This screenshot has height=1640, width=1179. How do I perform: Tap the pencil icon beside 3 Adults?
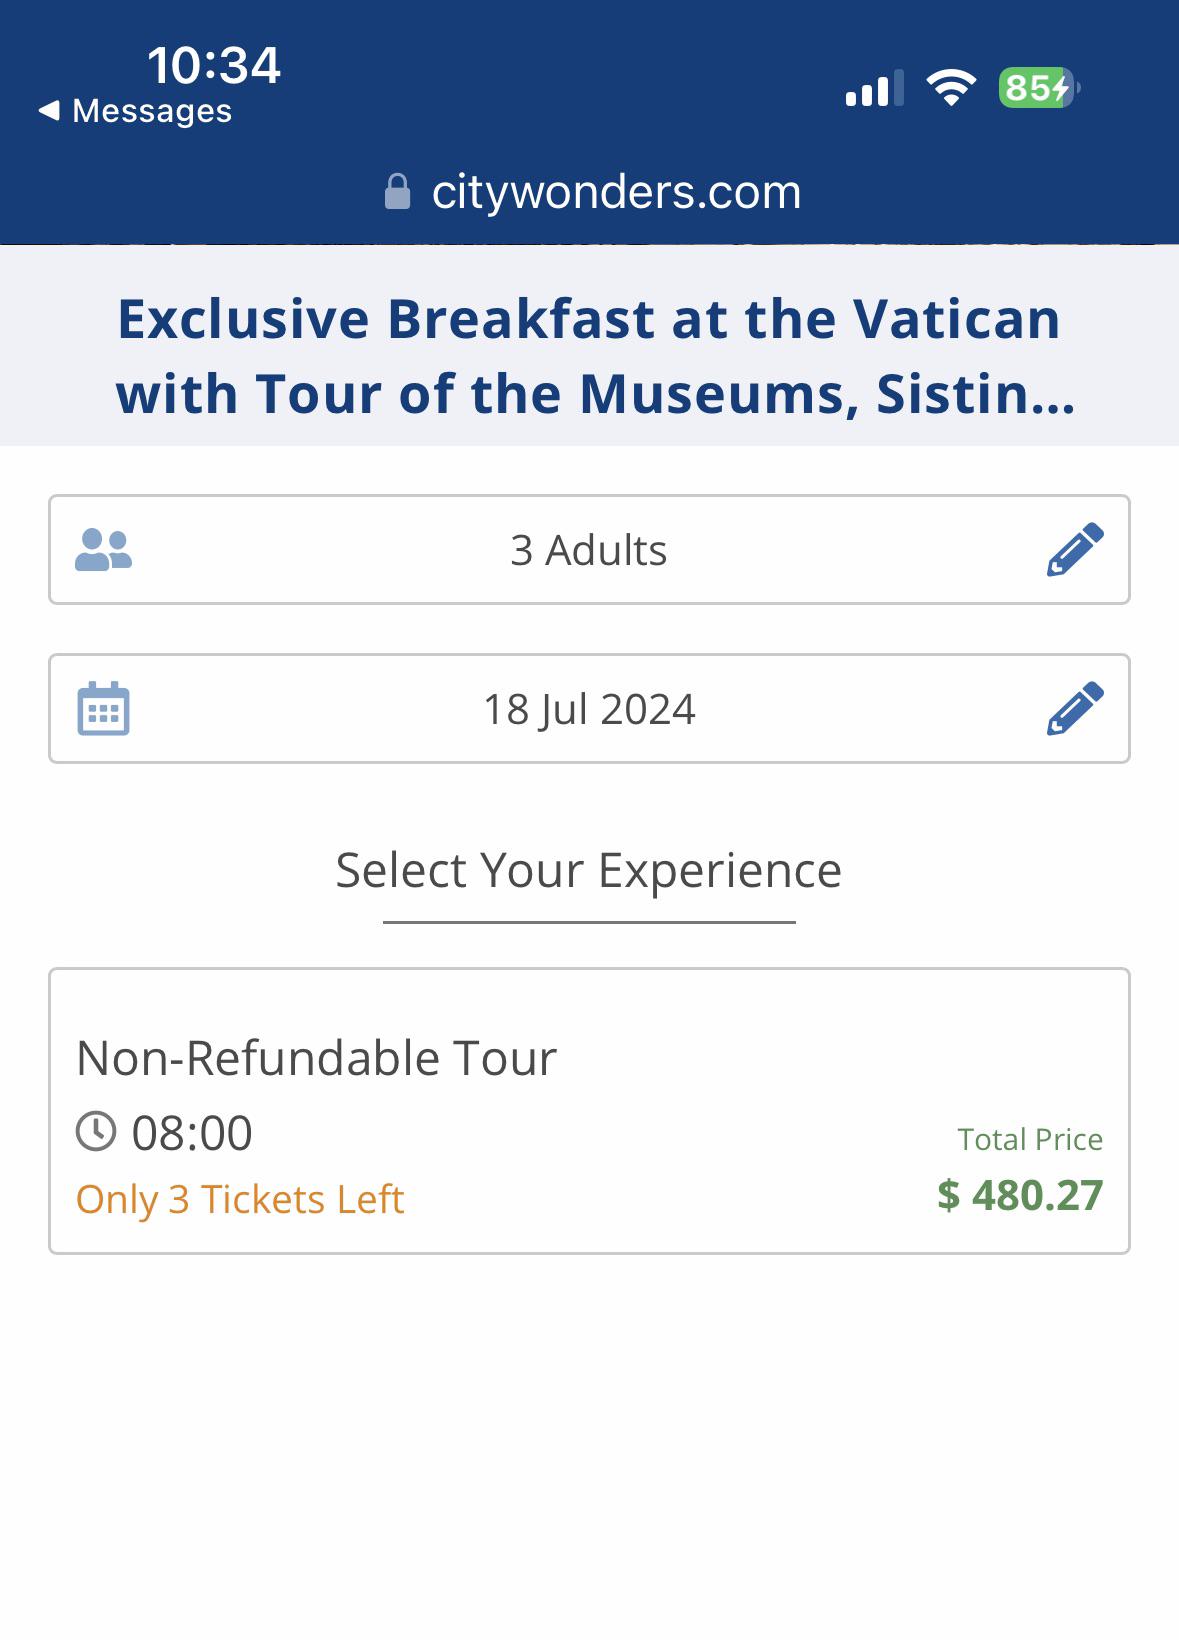click(1075, 549)
